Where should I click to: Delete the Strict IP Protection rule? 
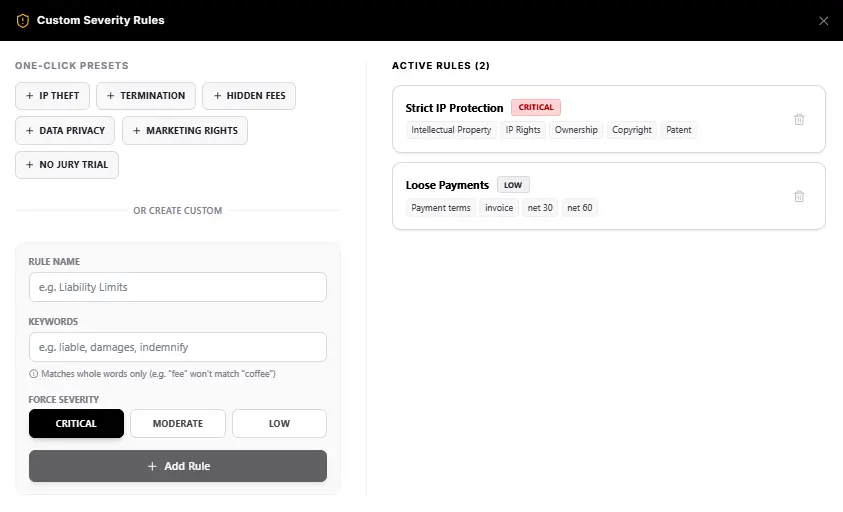(799, 119)
